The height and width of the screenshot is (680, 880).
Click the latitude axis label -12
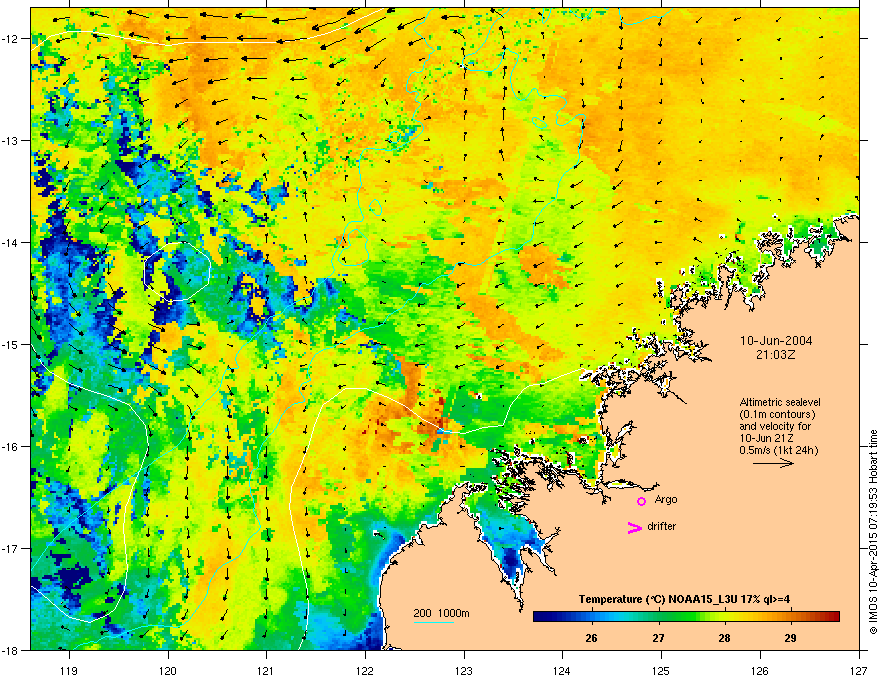[x=10, y=39]
